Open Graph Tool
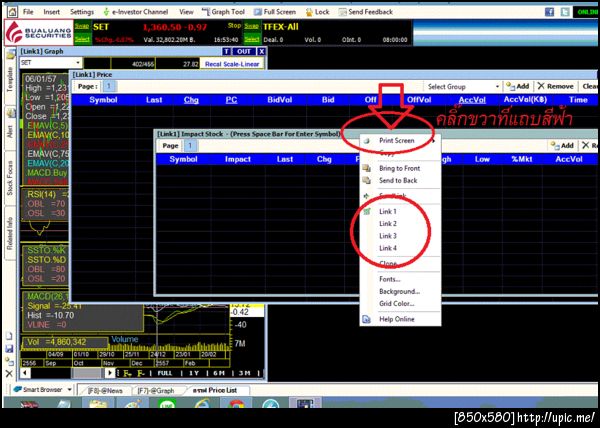 [x=223, y=12]
